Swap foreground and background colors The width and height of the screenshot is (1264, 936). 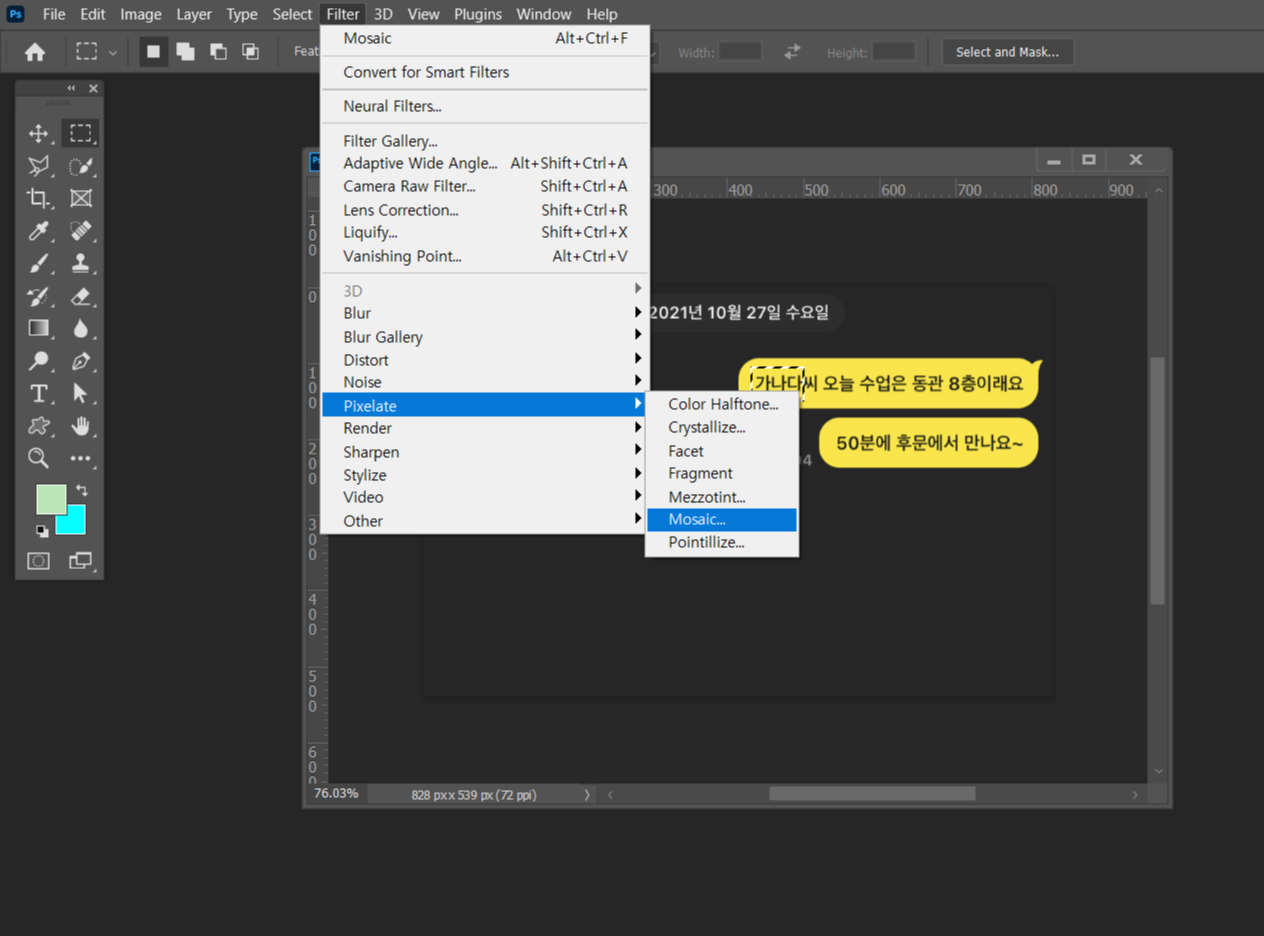82,490
